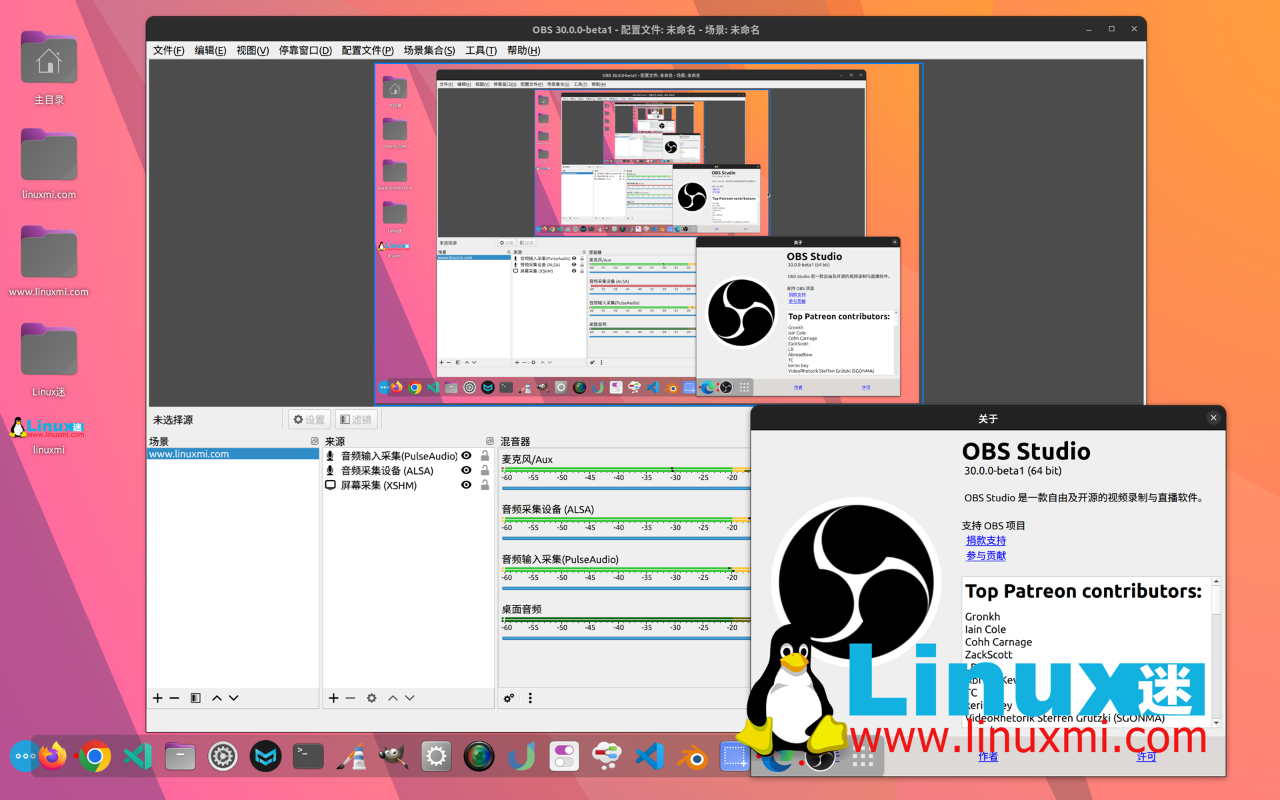Remove source using minus in 来源 toolbar
The image size is (1280, 800).
click(350, 698)
